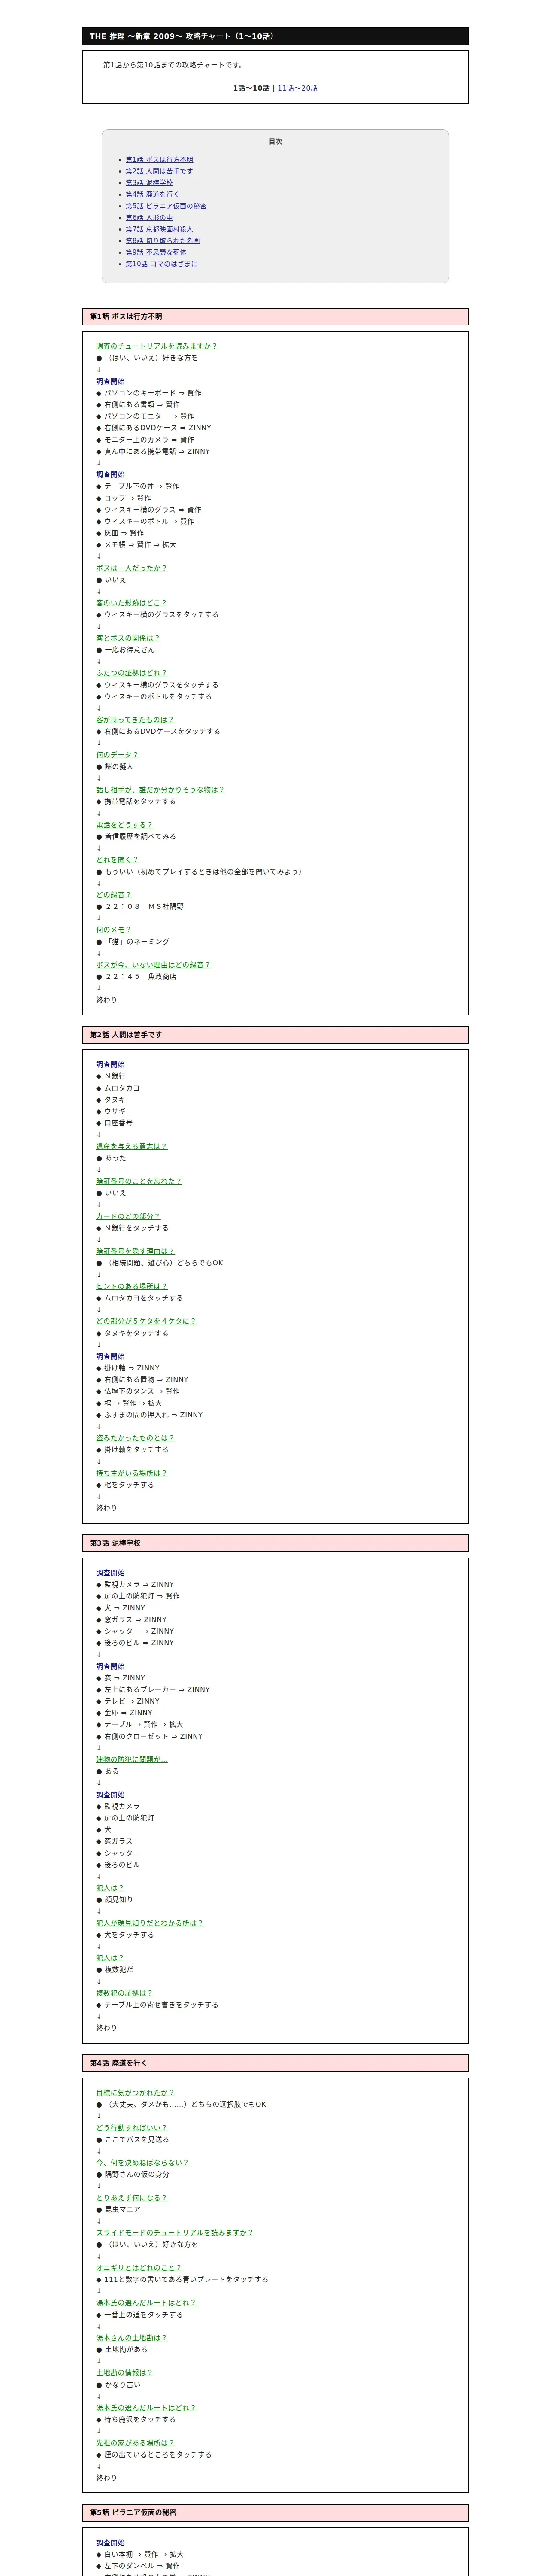This screenshot has height=2576, width=551.
Task: Click 暗証番号のことを忘れた？ question
Action: tap(139, 1181)
